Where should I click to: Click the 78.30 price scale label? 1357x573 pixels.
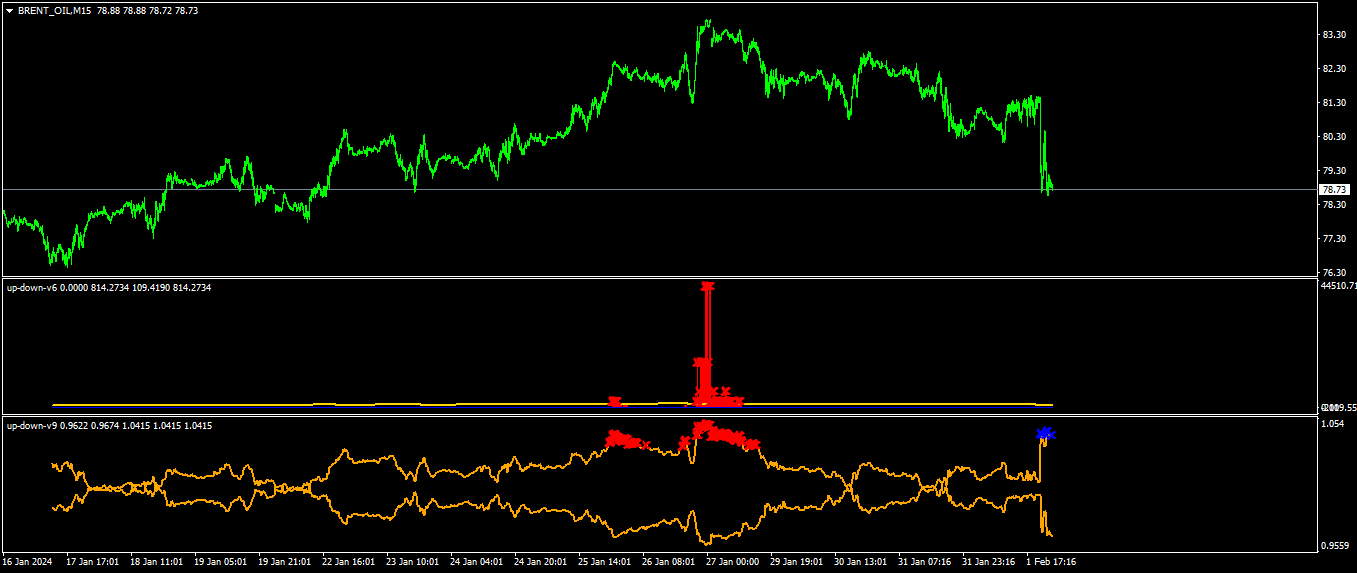(1334, 204)
